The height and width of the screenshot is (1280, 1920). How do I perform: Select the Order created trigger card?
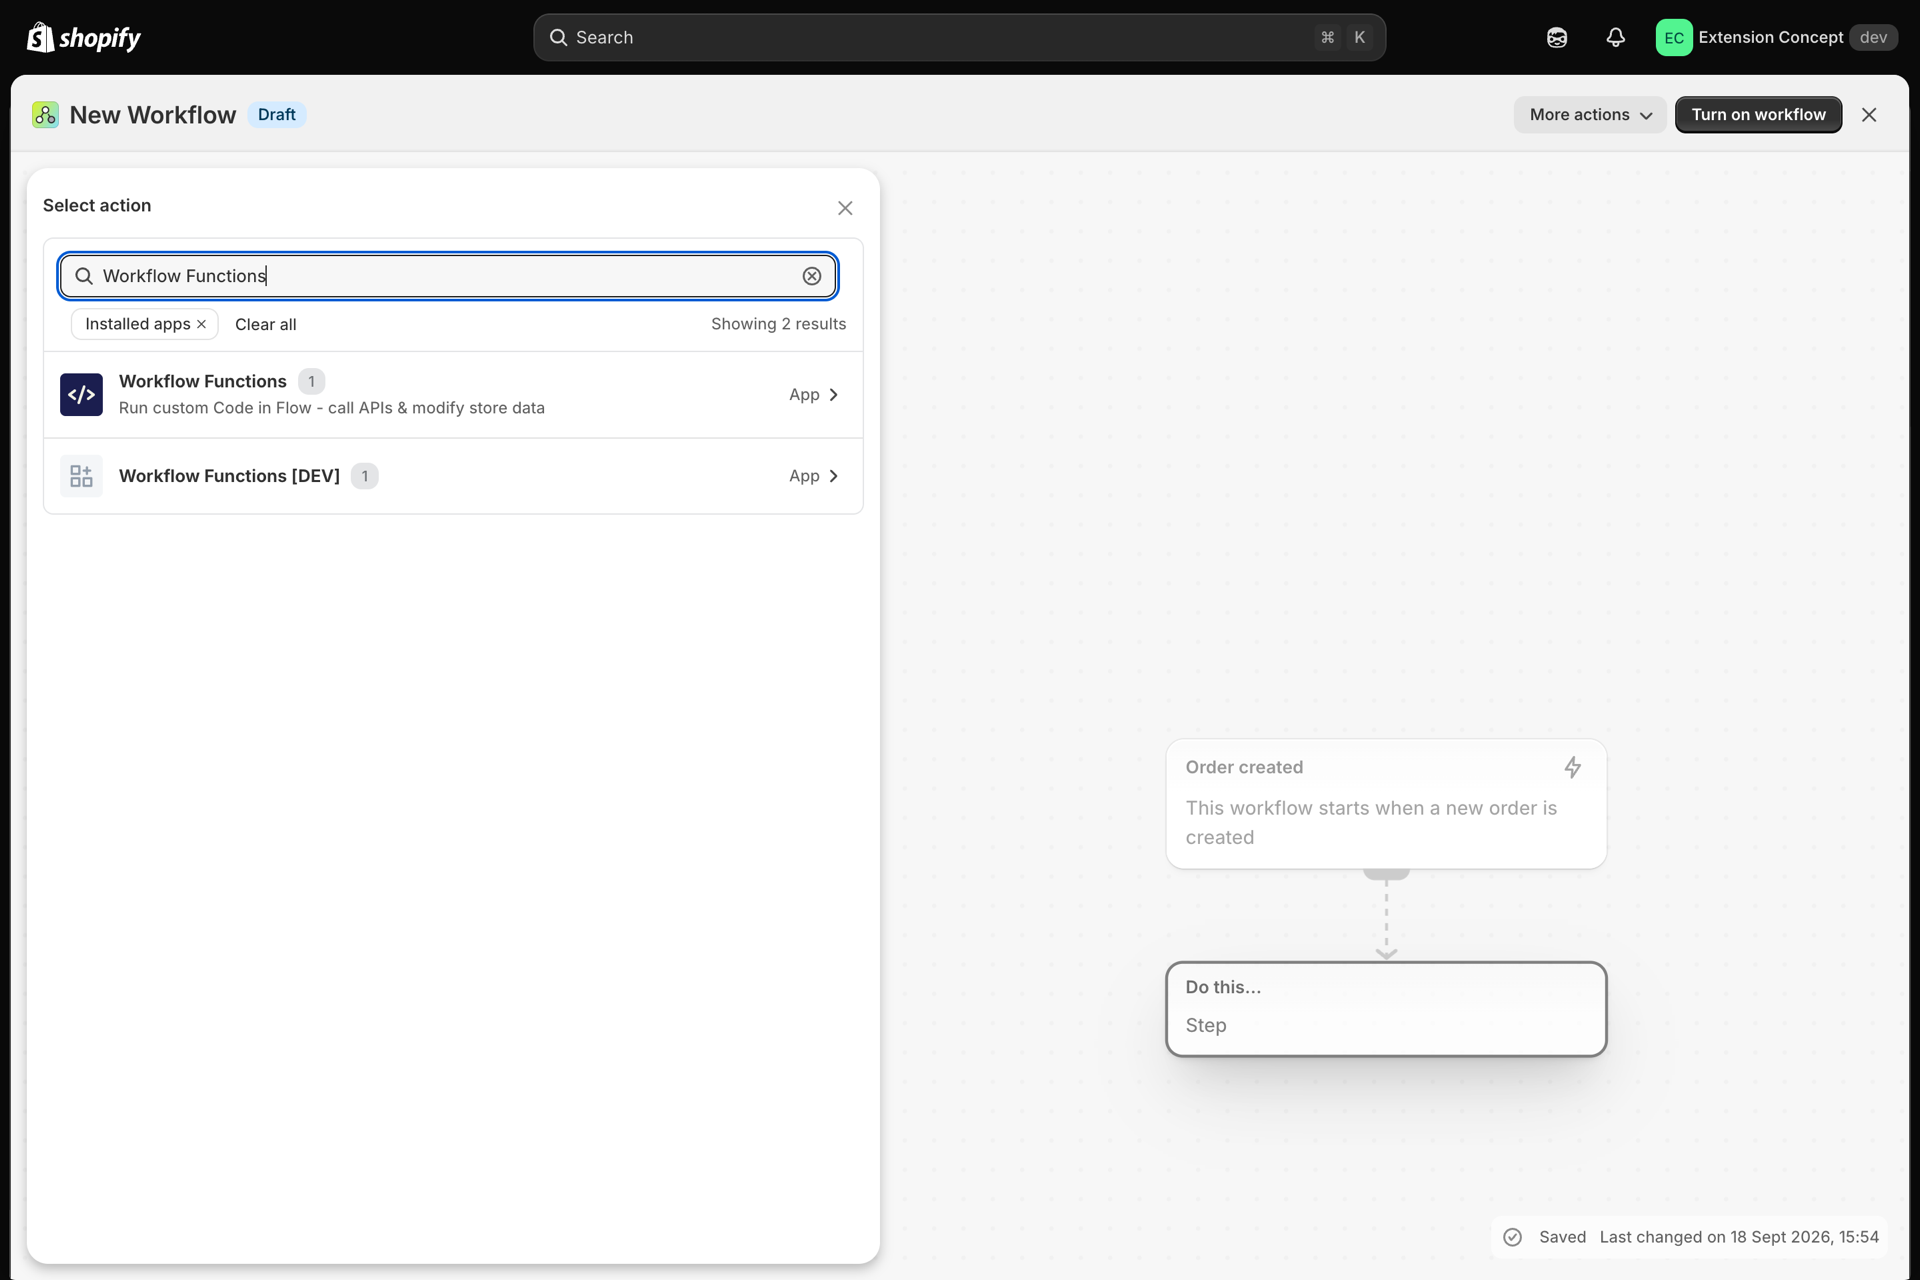tap(1386, 804)
